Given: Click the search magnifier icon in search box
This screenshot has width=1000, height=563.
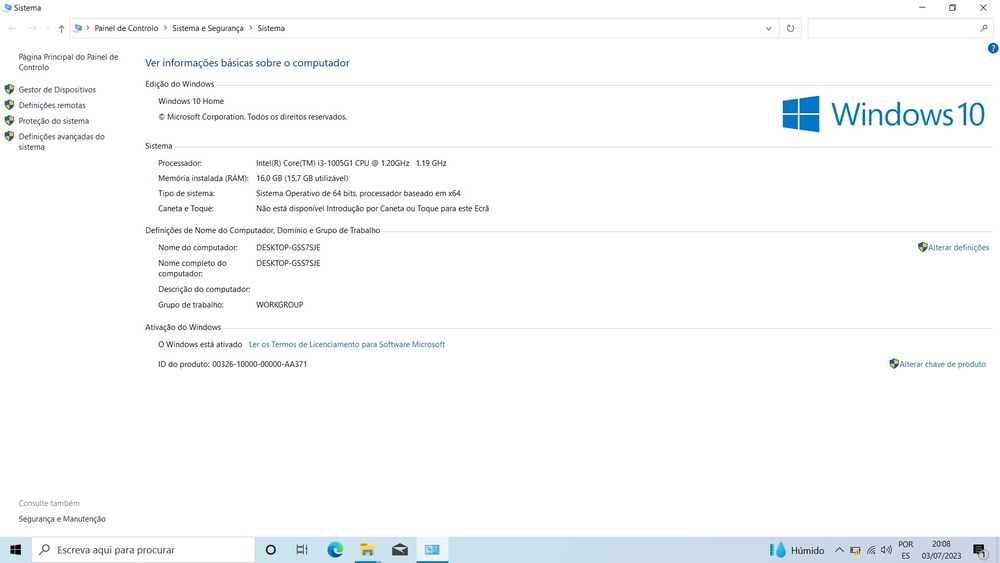Looking at the screenshot, I should tap(984, 28).
